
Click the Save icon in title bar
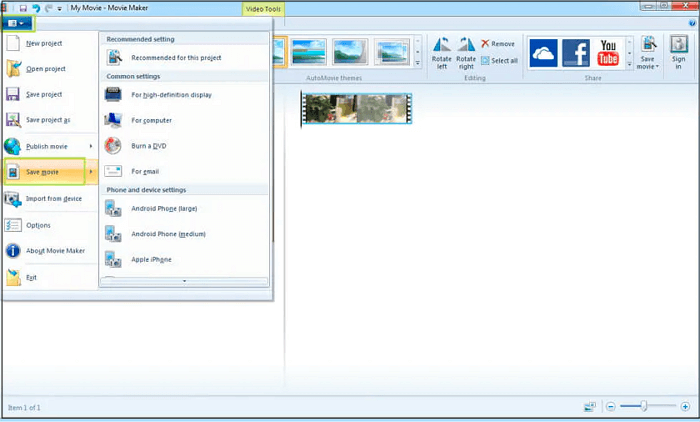[22, 8]
